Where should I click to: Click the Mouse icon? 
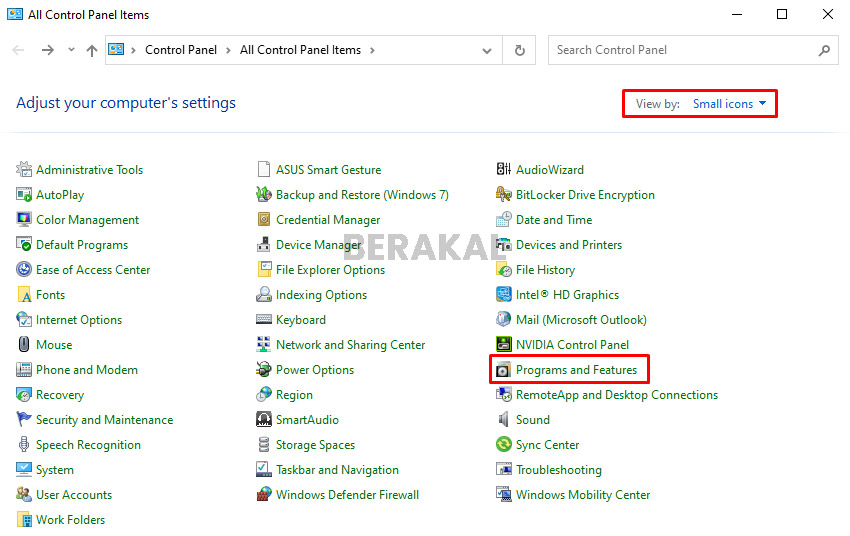coord(24,344)
